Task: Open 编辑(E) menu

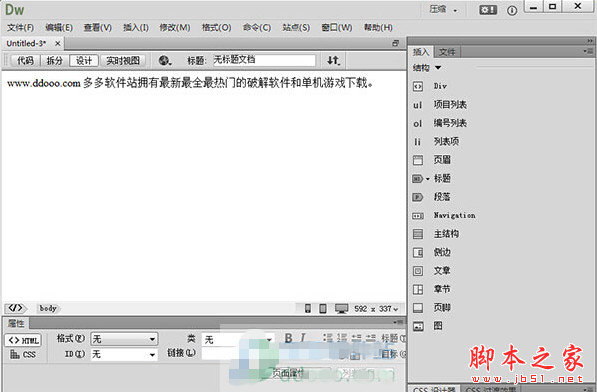Action: point(59,28)
